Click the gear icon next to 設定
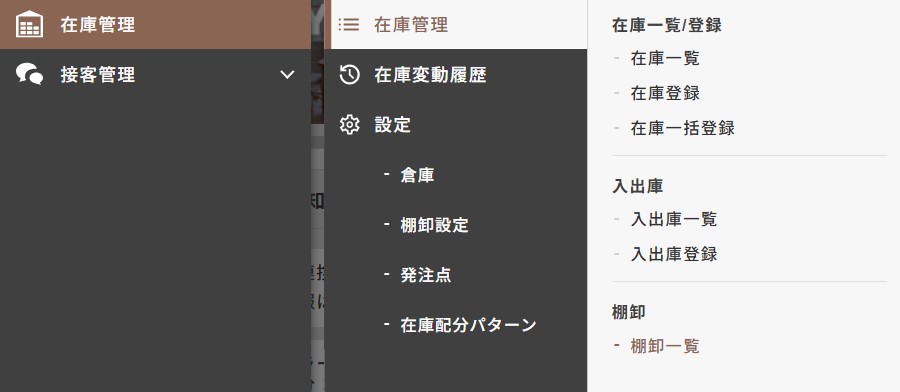Image resolution: width=900 pixels, height=392 pixels. (350, 125)
